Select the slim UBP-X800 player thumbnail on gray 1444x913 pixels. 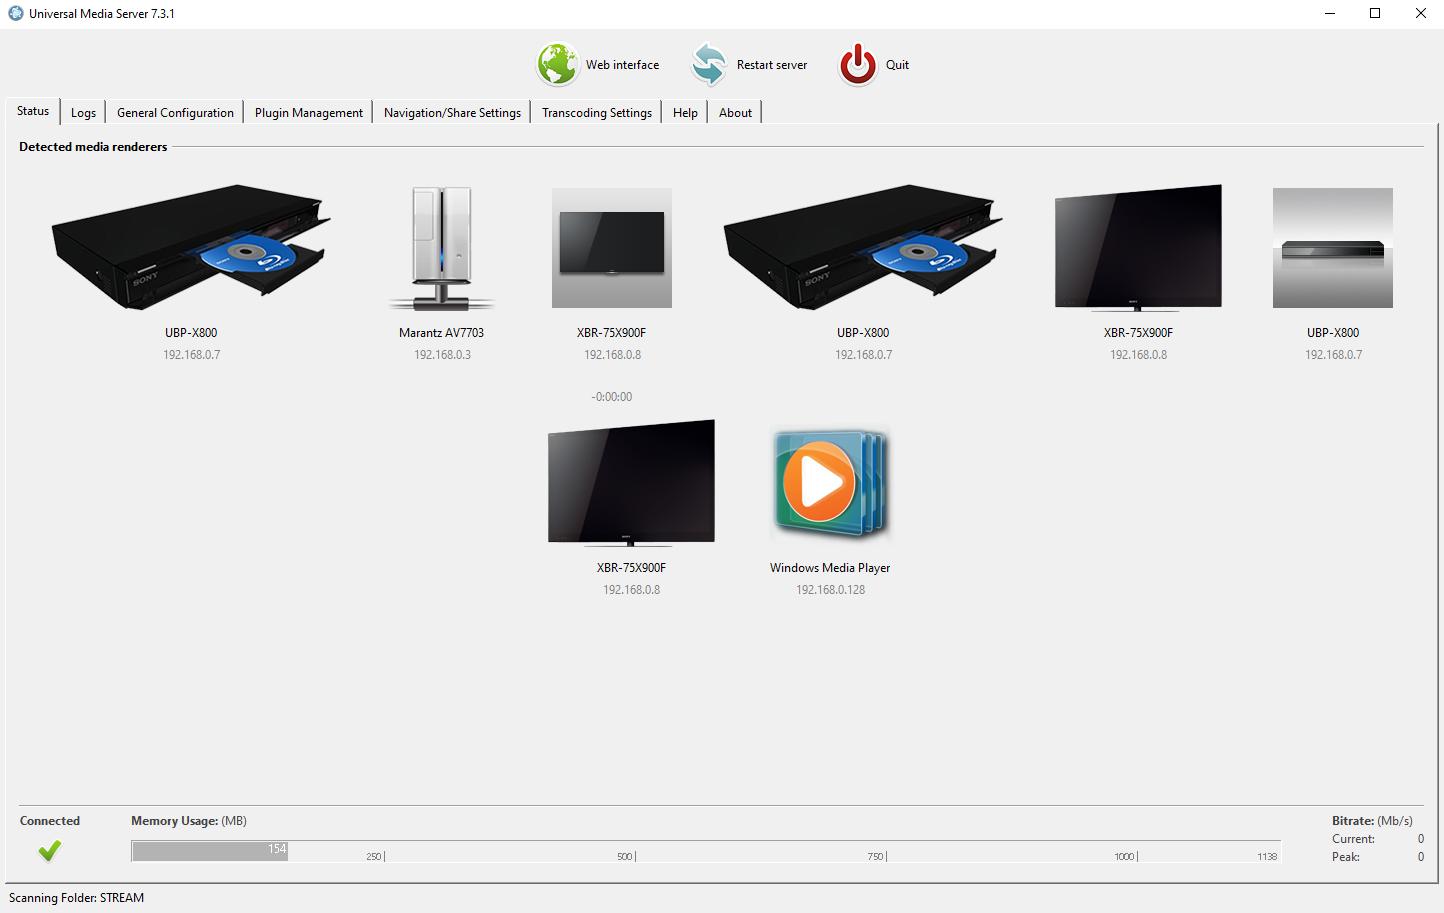[1333, 248]
